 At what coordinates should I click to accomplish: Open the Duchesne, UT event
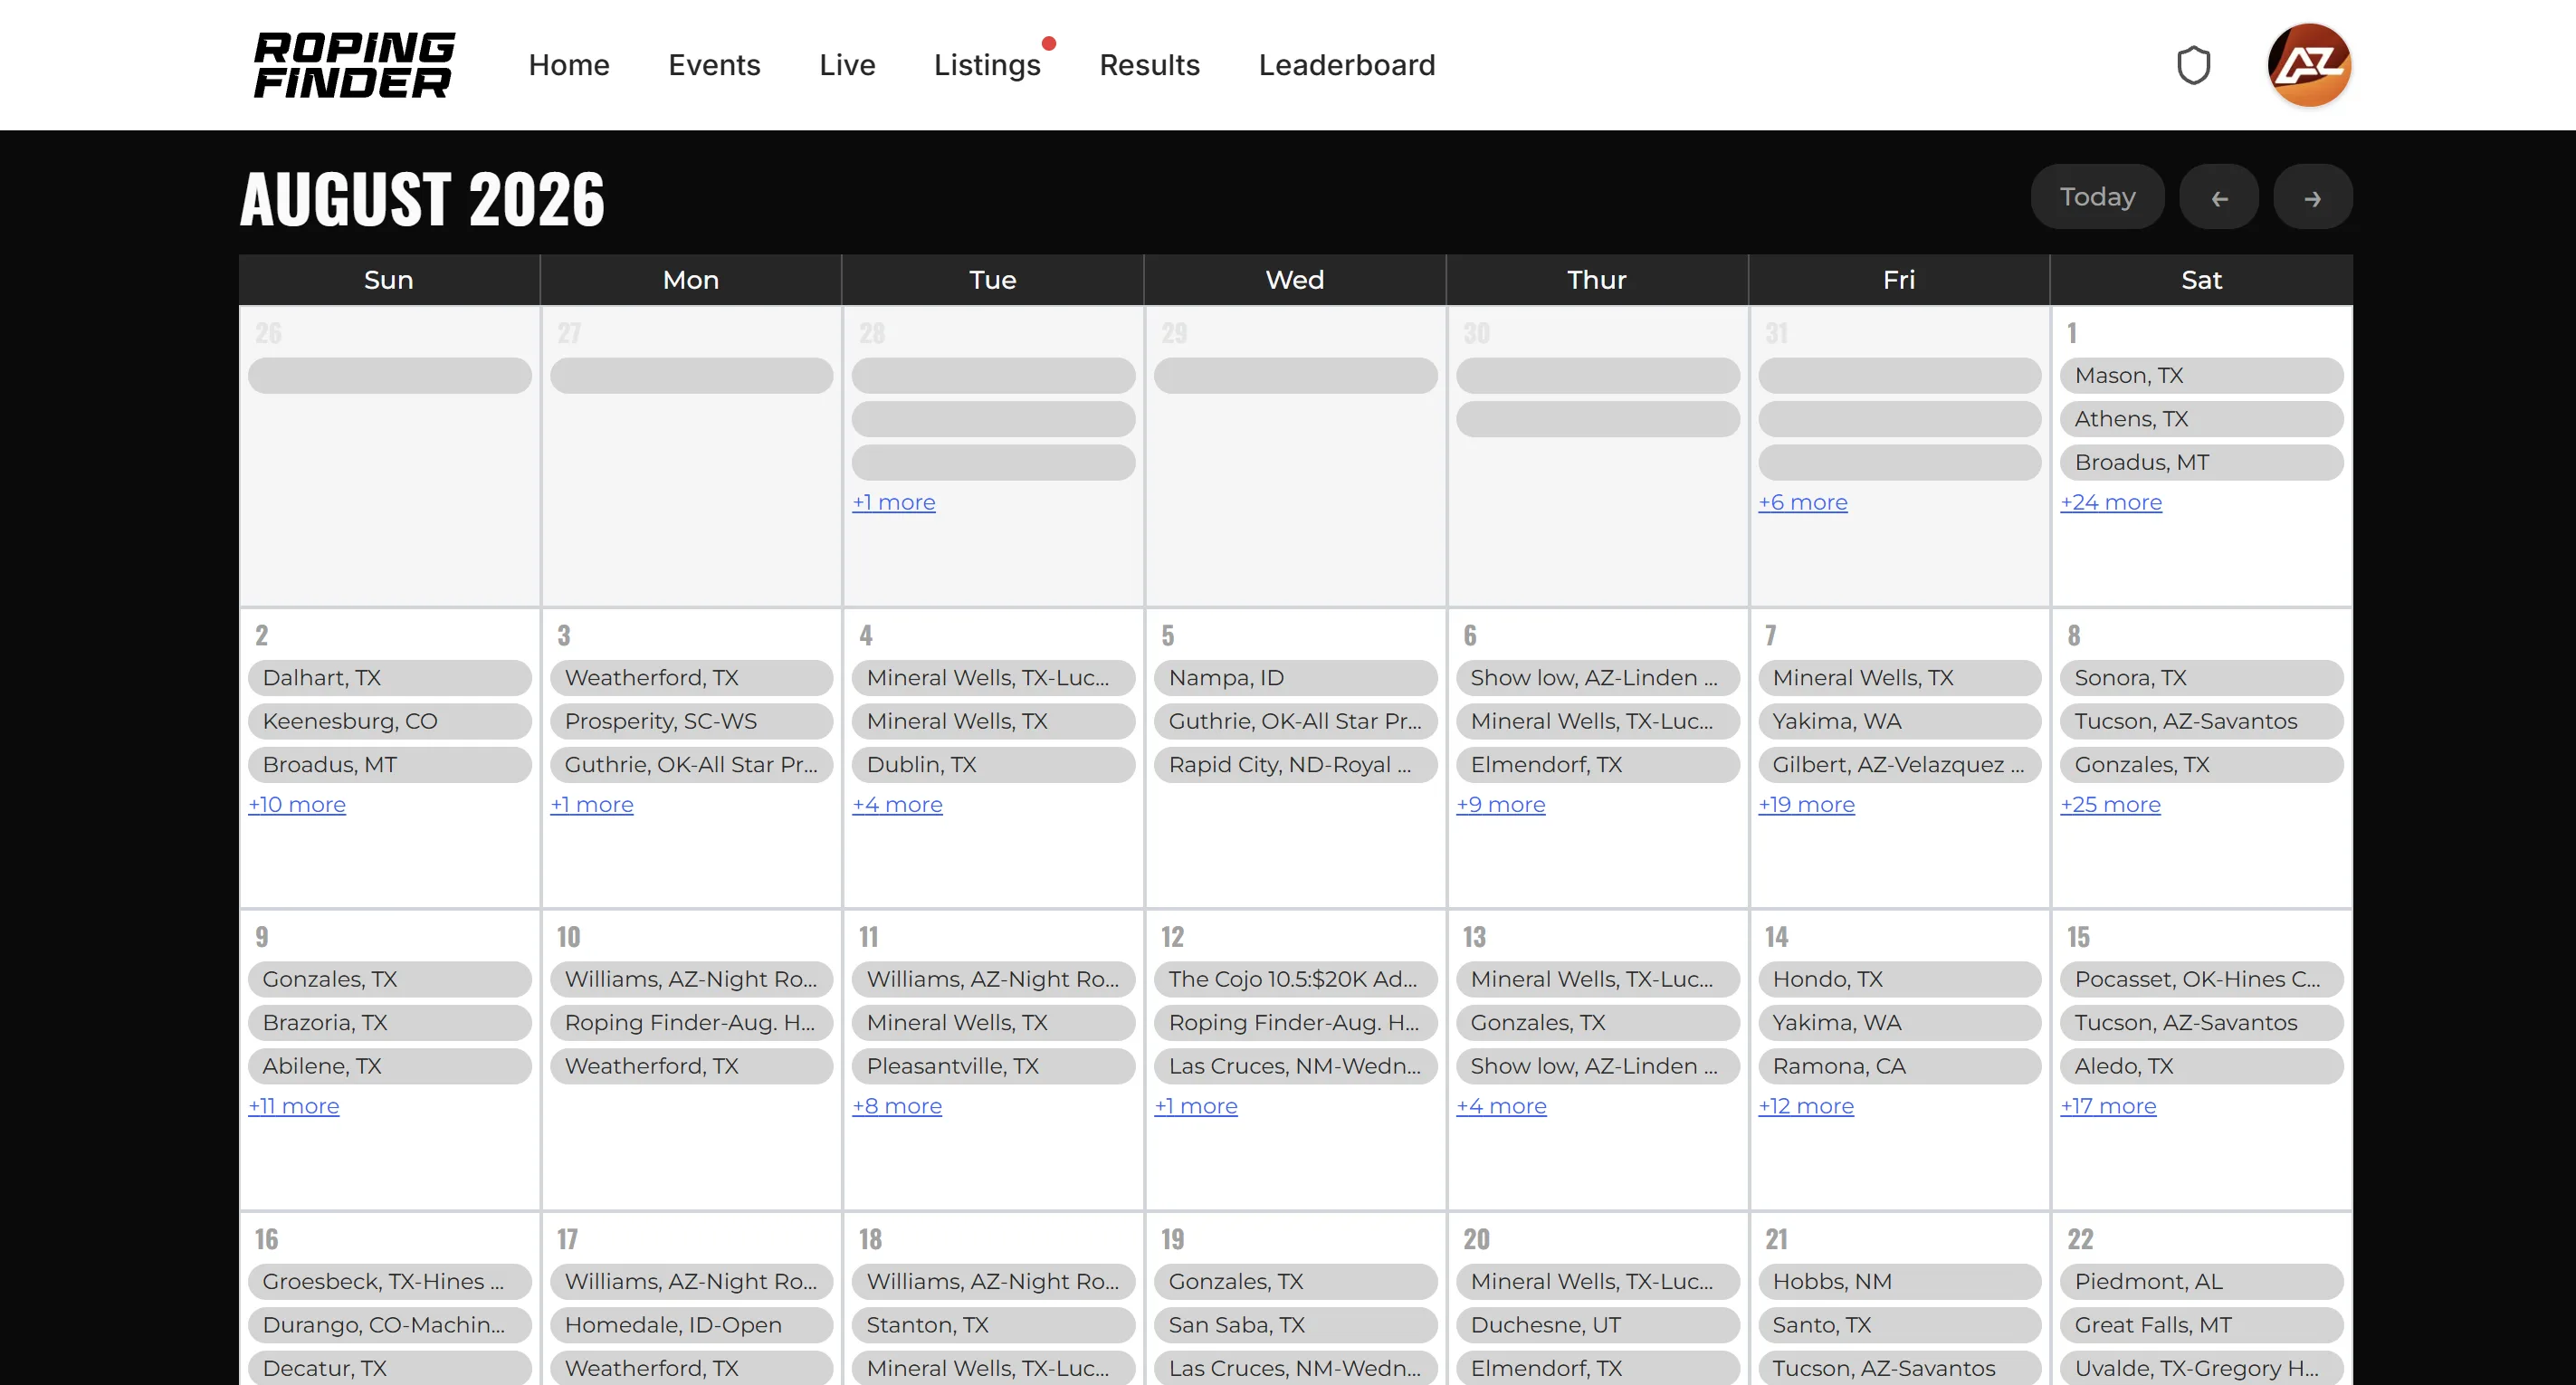click(x=1597, y=1325)
